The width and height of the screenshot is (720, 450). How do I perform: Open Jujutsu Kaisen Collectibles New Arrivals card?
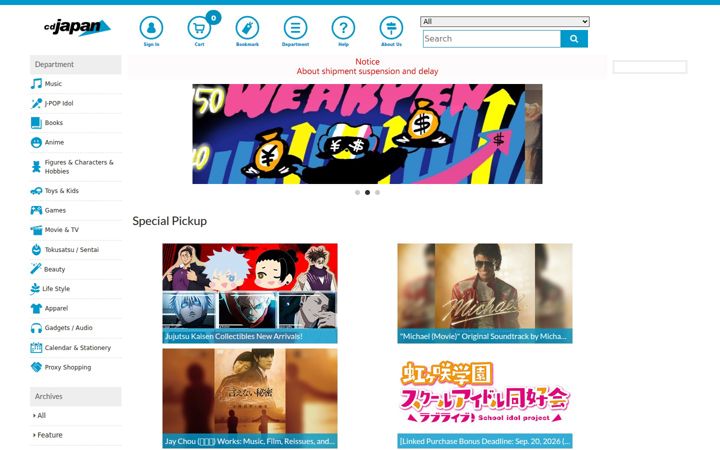click(250, 293)
